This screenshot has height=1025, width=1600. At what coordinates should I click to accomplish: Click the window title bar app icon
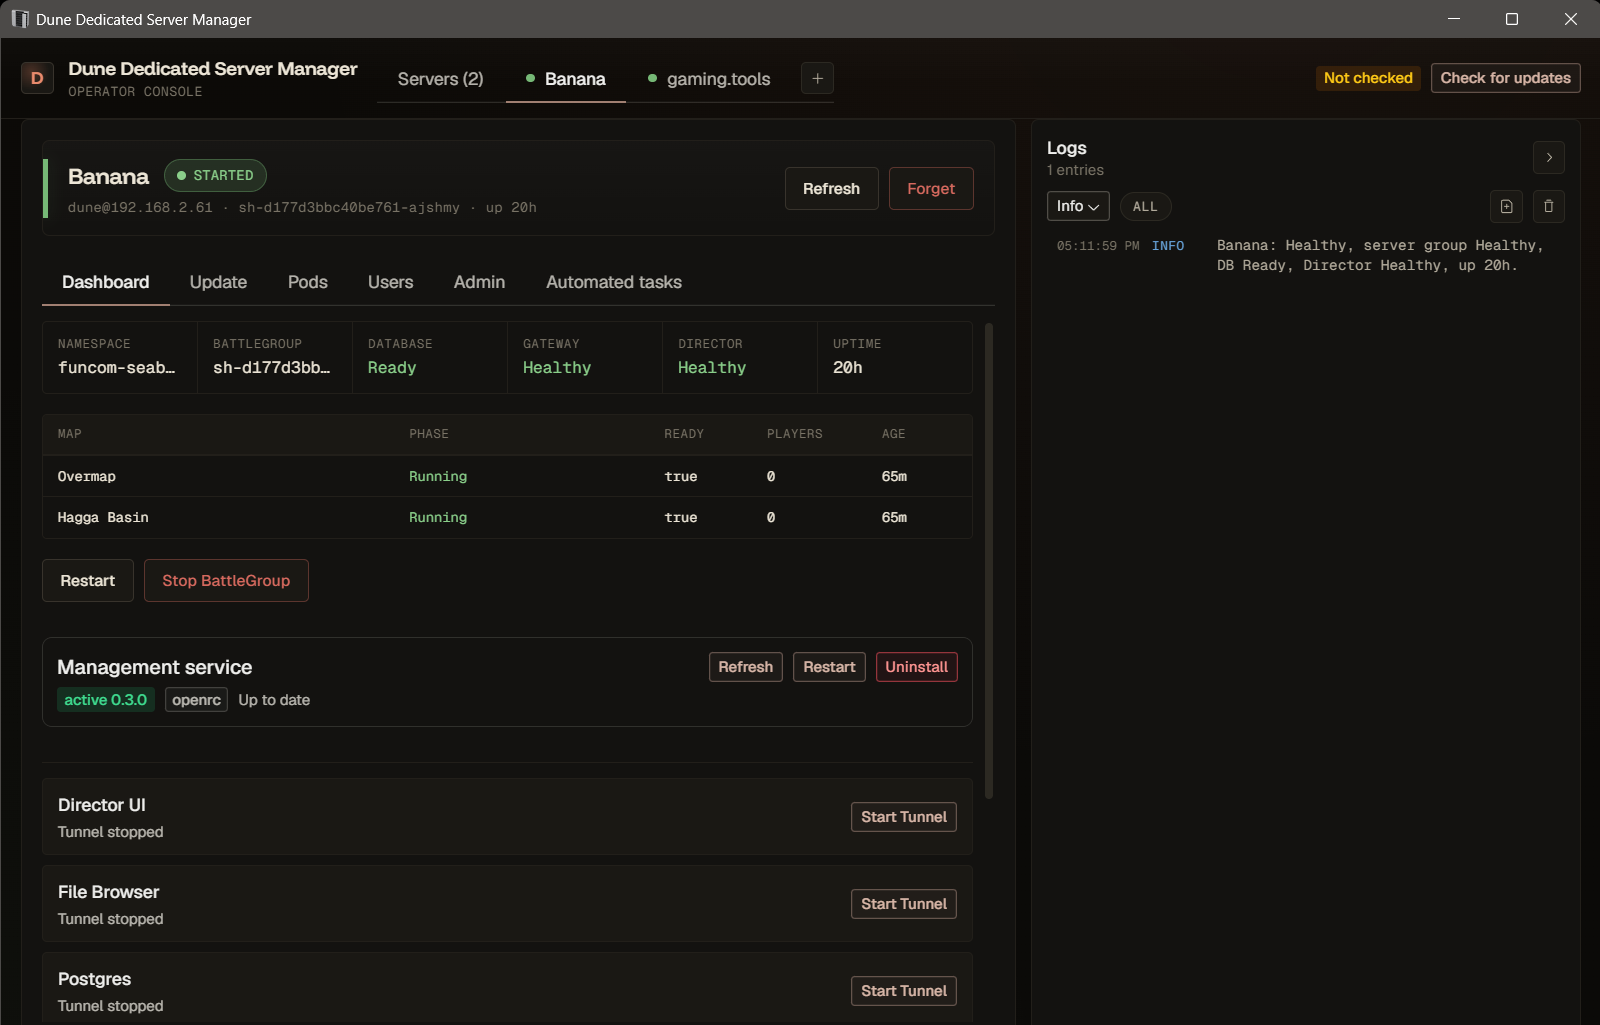(x=20, y=19)
